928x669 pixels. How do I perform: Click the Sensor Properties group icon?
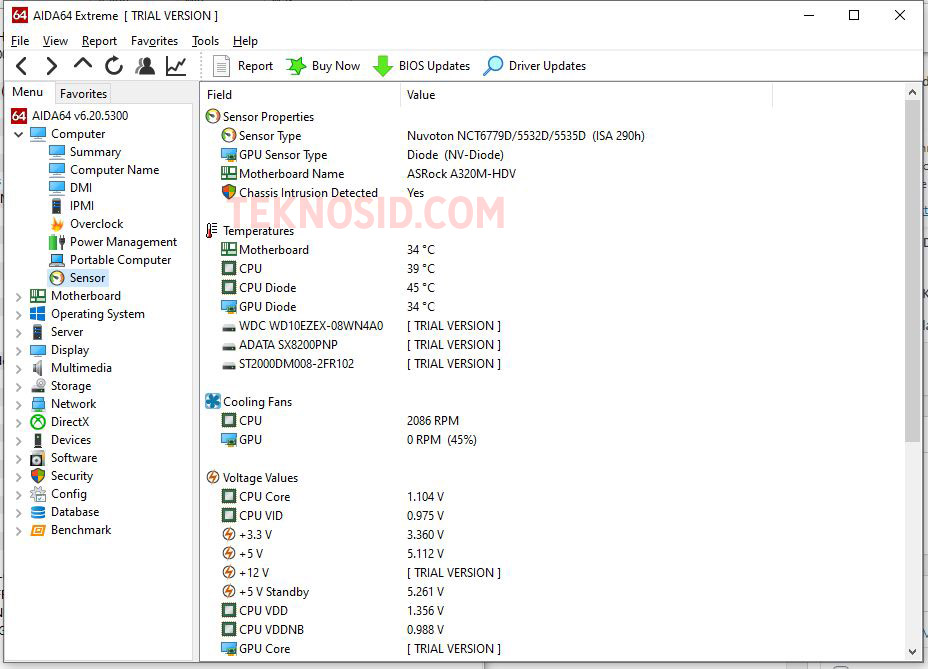pyautogui.click(x=212, y=116)
